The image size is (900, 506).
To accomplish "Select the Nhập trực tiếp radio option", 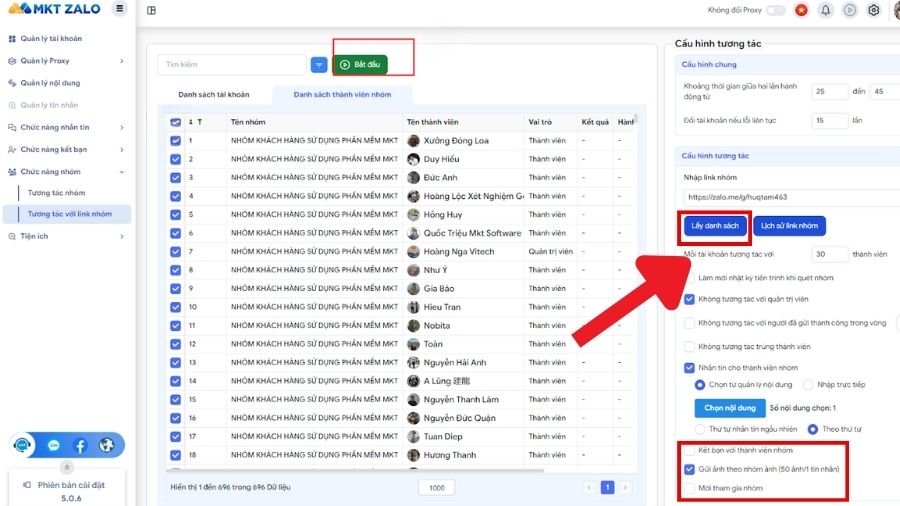I will [808, 384].
